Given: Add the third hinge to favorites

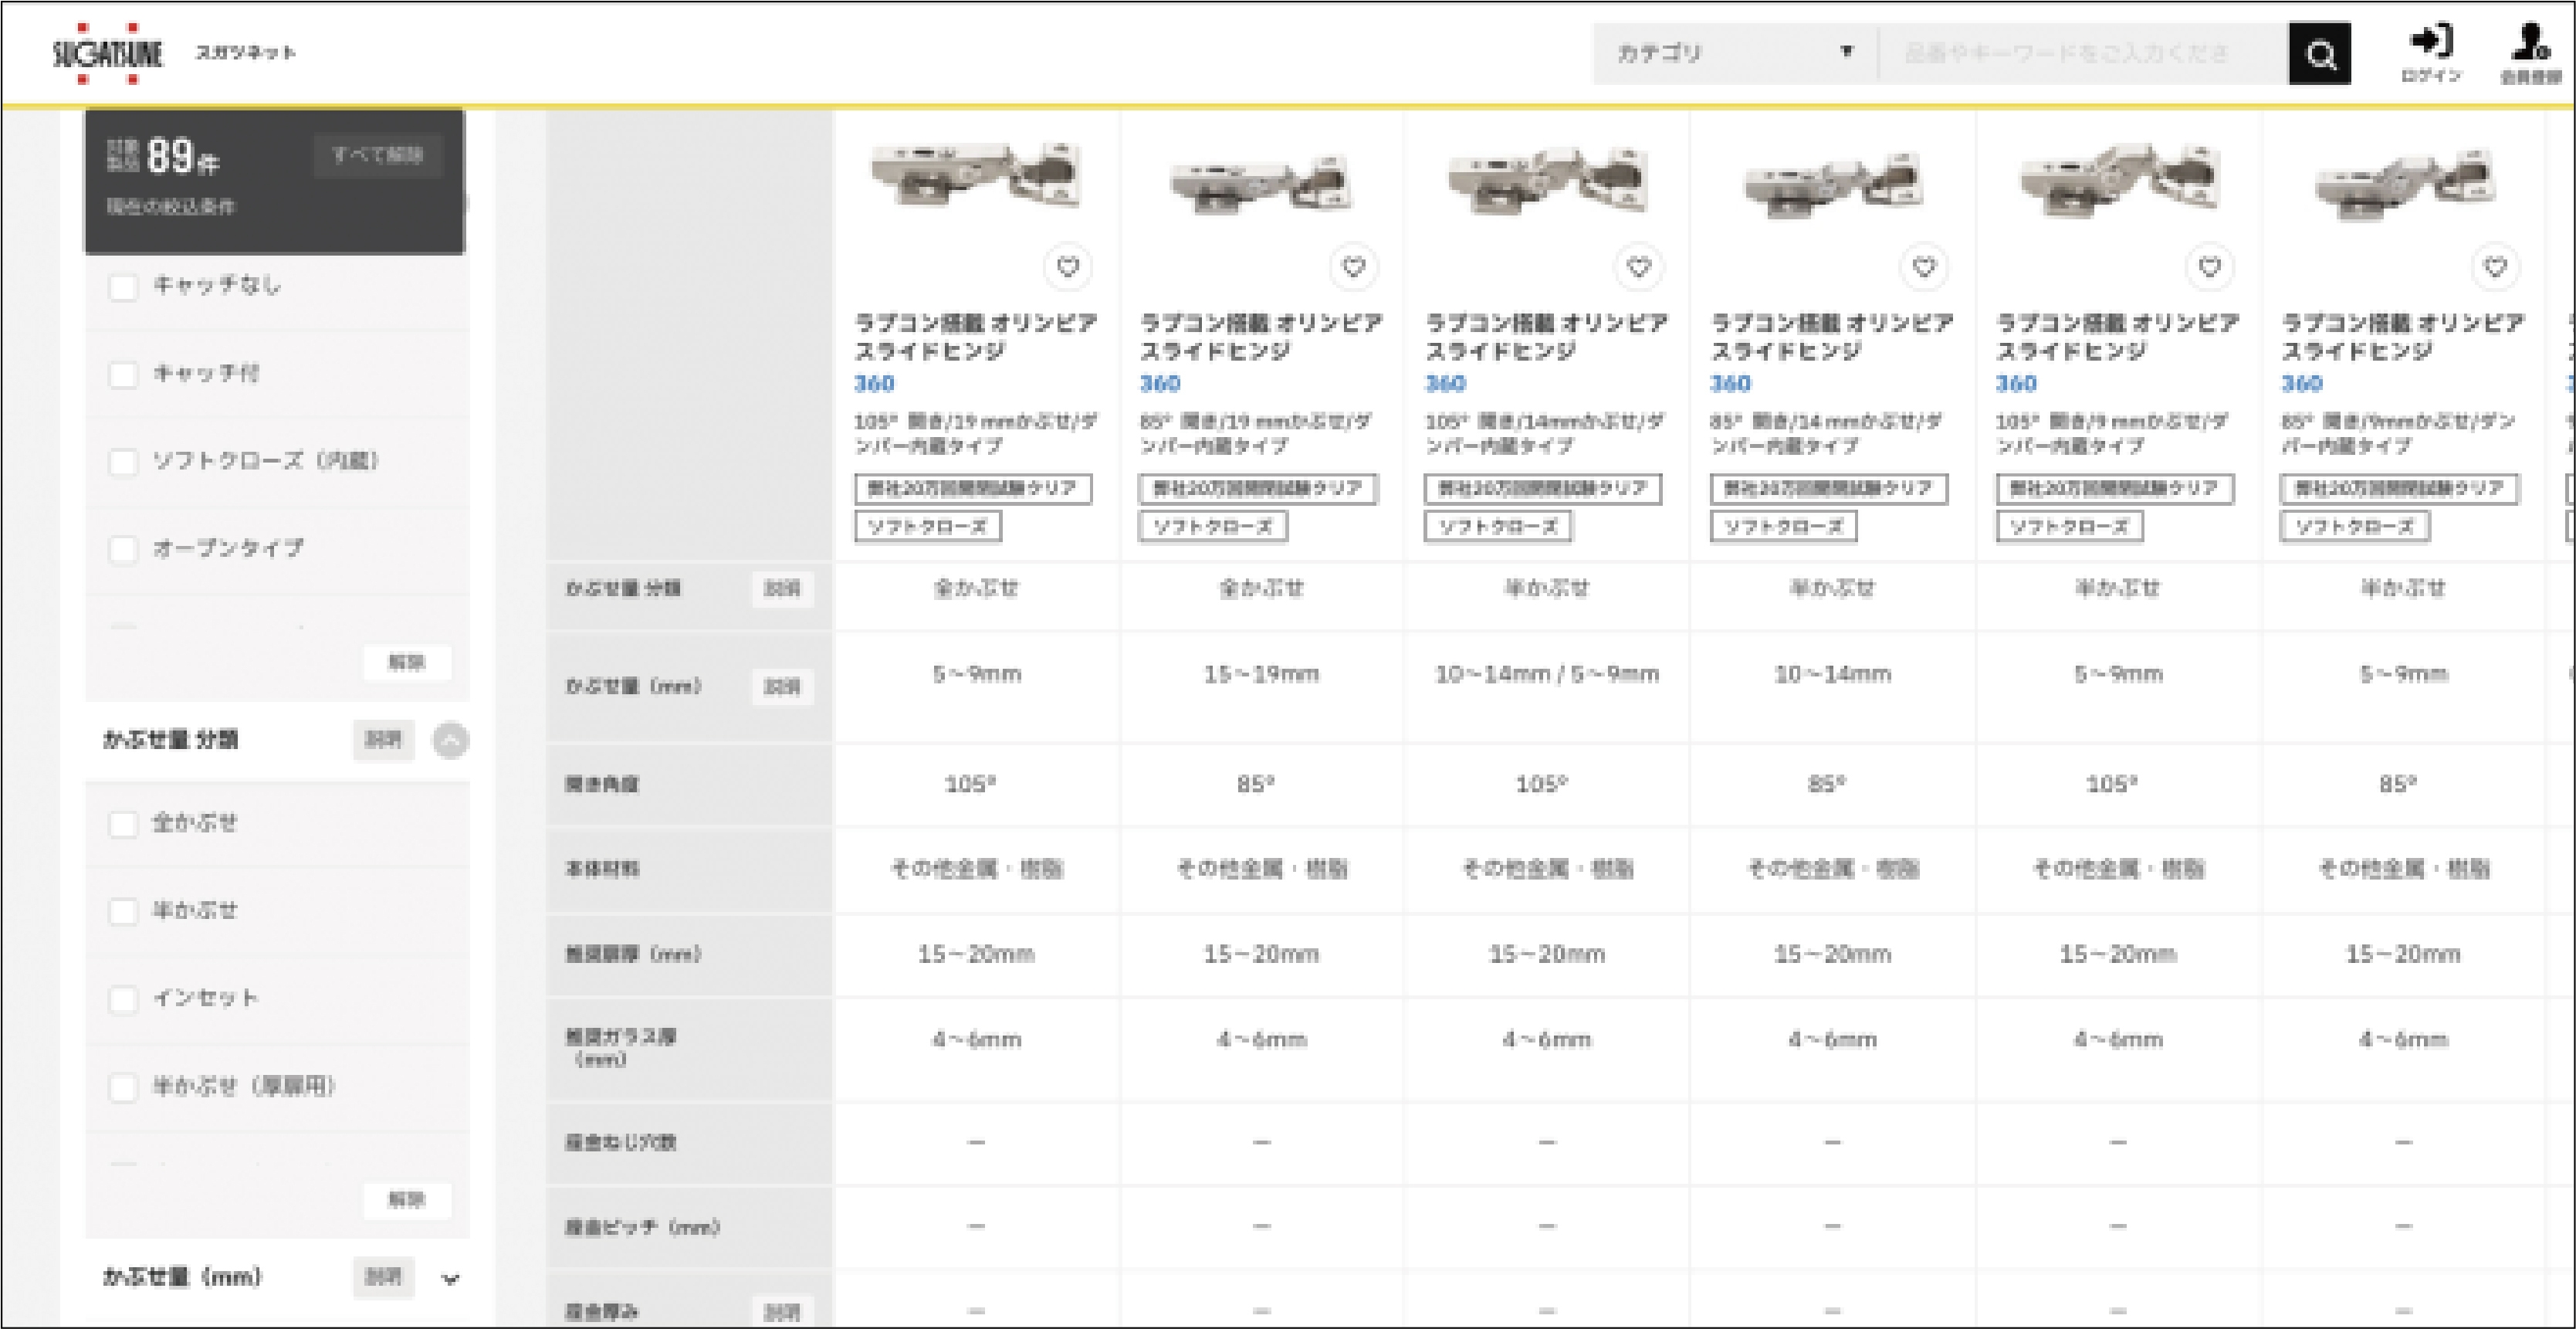Looking at the screenshot, I should click(1638, 267).
